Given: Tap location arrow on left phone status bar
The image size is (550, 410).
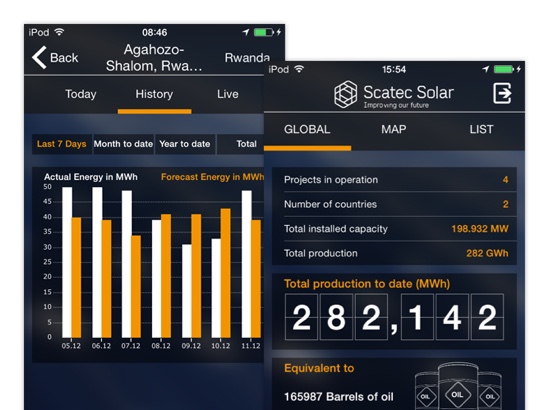Looking at the screenshot, I should tap(246, 32).
